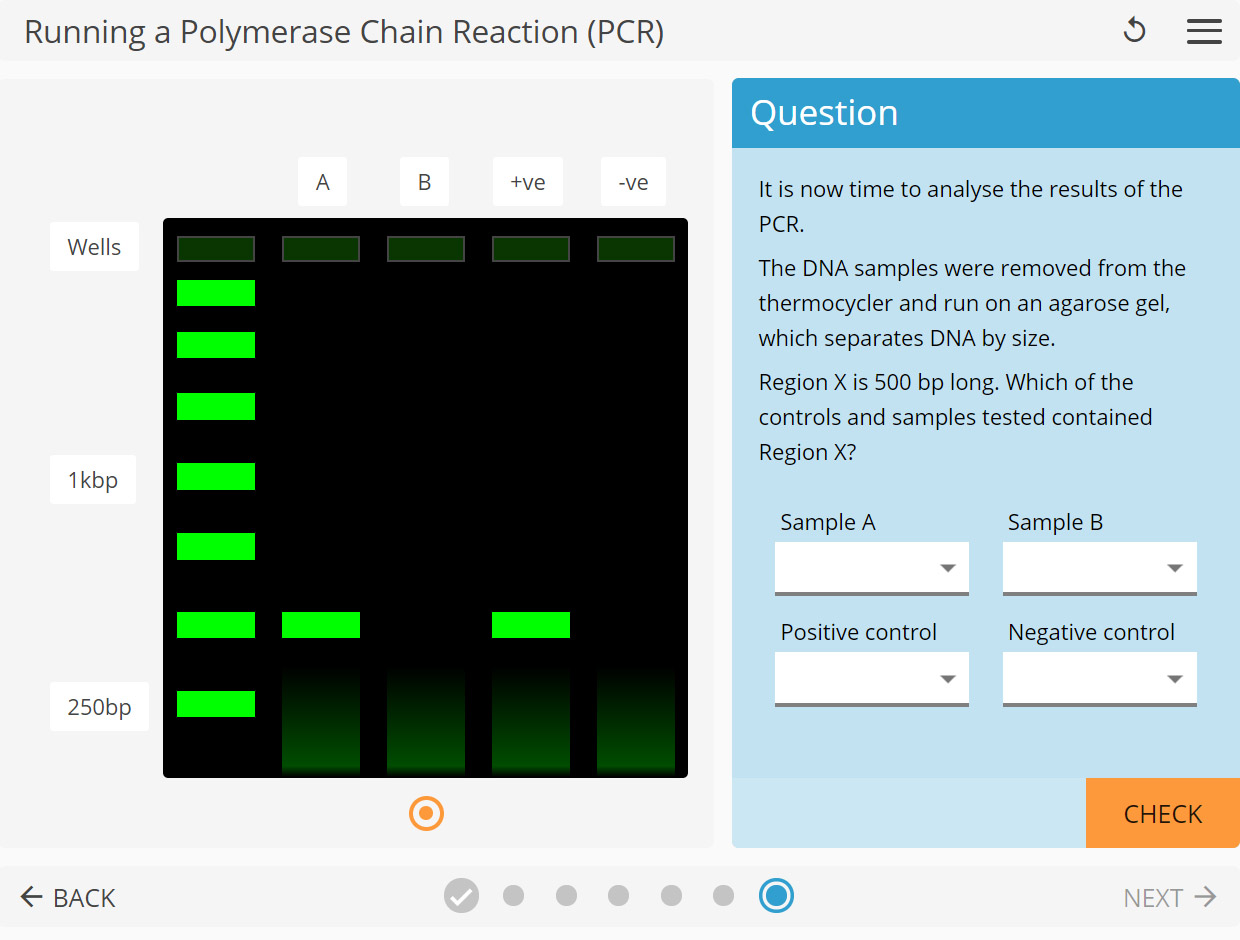Select the current blue progress step
The height and width of the screenshot is (940, 1240).
pos(776,896)
